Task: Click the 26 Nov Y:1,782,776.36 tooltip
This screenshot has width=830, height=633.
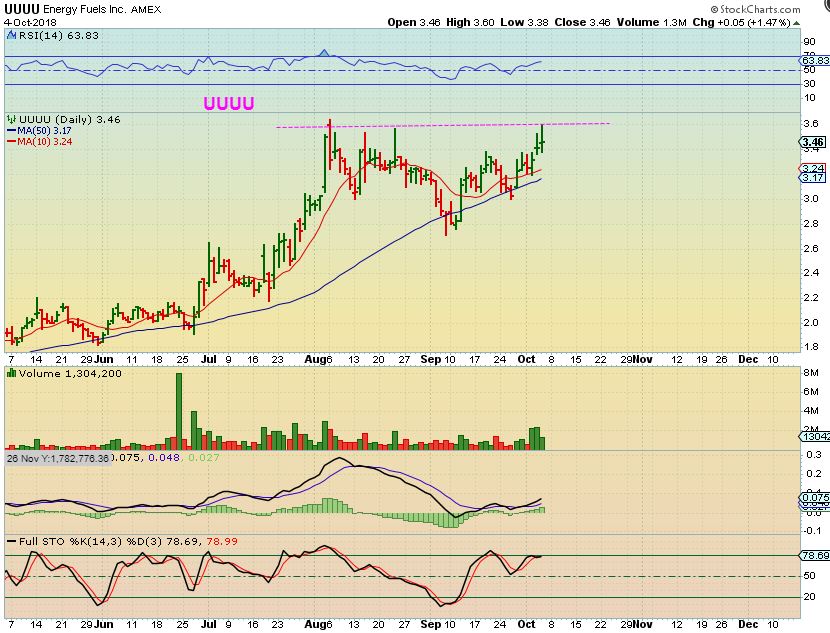Action: click(x=58, y=458)
